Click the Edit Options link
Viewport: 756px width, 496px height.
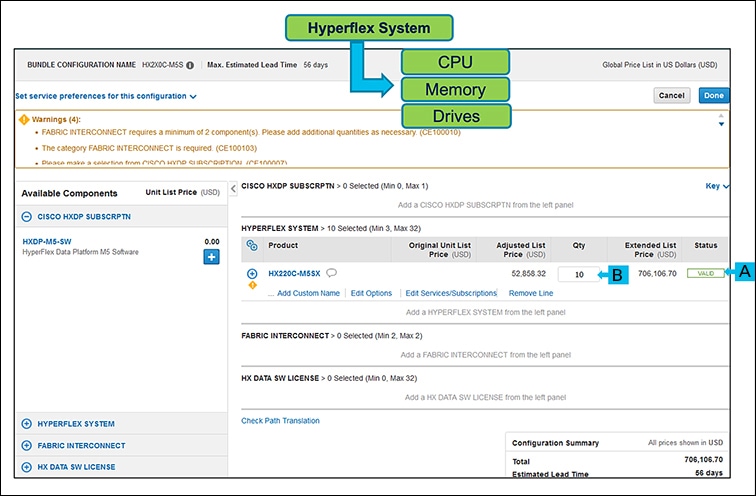[371, 293]
